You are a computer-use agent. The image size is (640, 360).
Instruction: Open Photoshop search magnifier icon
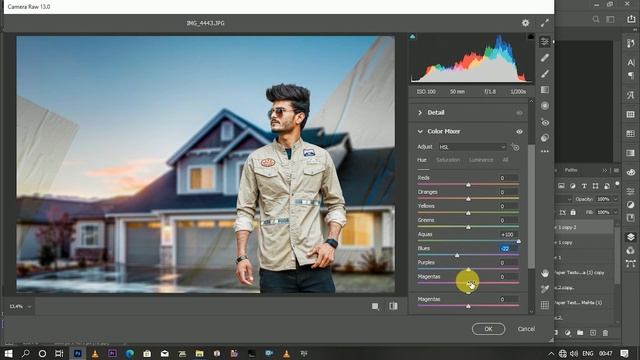(596, 19)
